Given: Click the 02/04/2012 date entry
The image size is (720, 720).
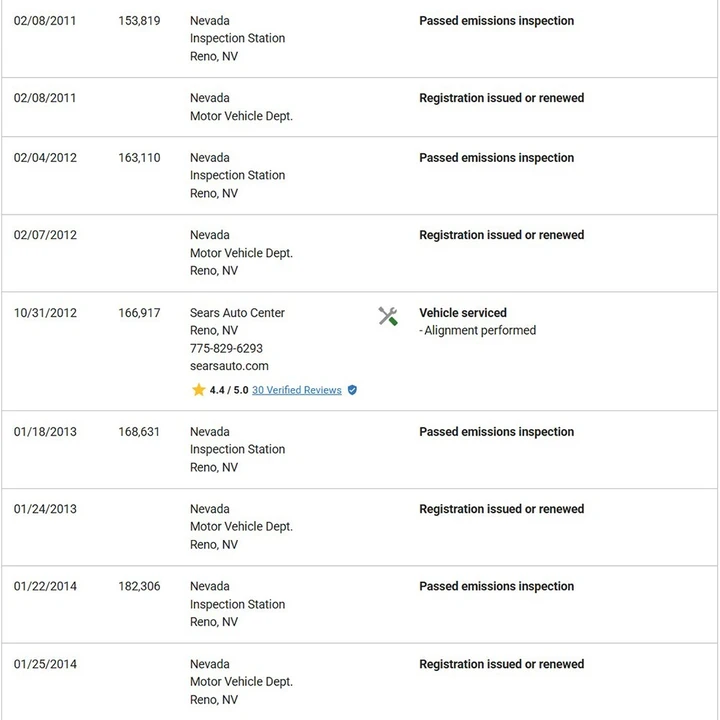Looking at the screenshot, I should (45, 158).
